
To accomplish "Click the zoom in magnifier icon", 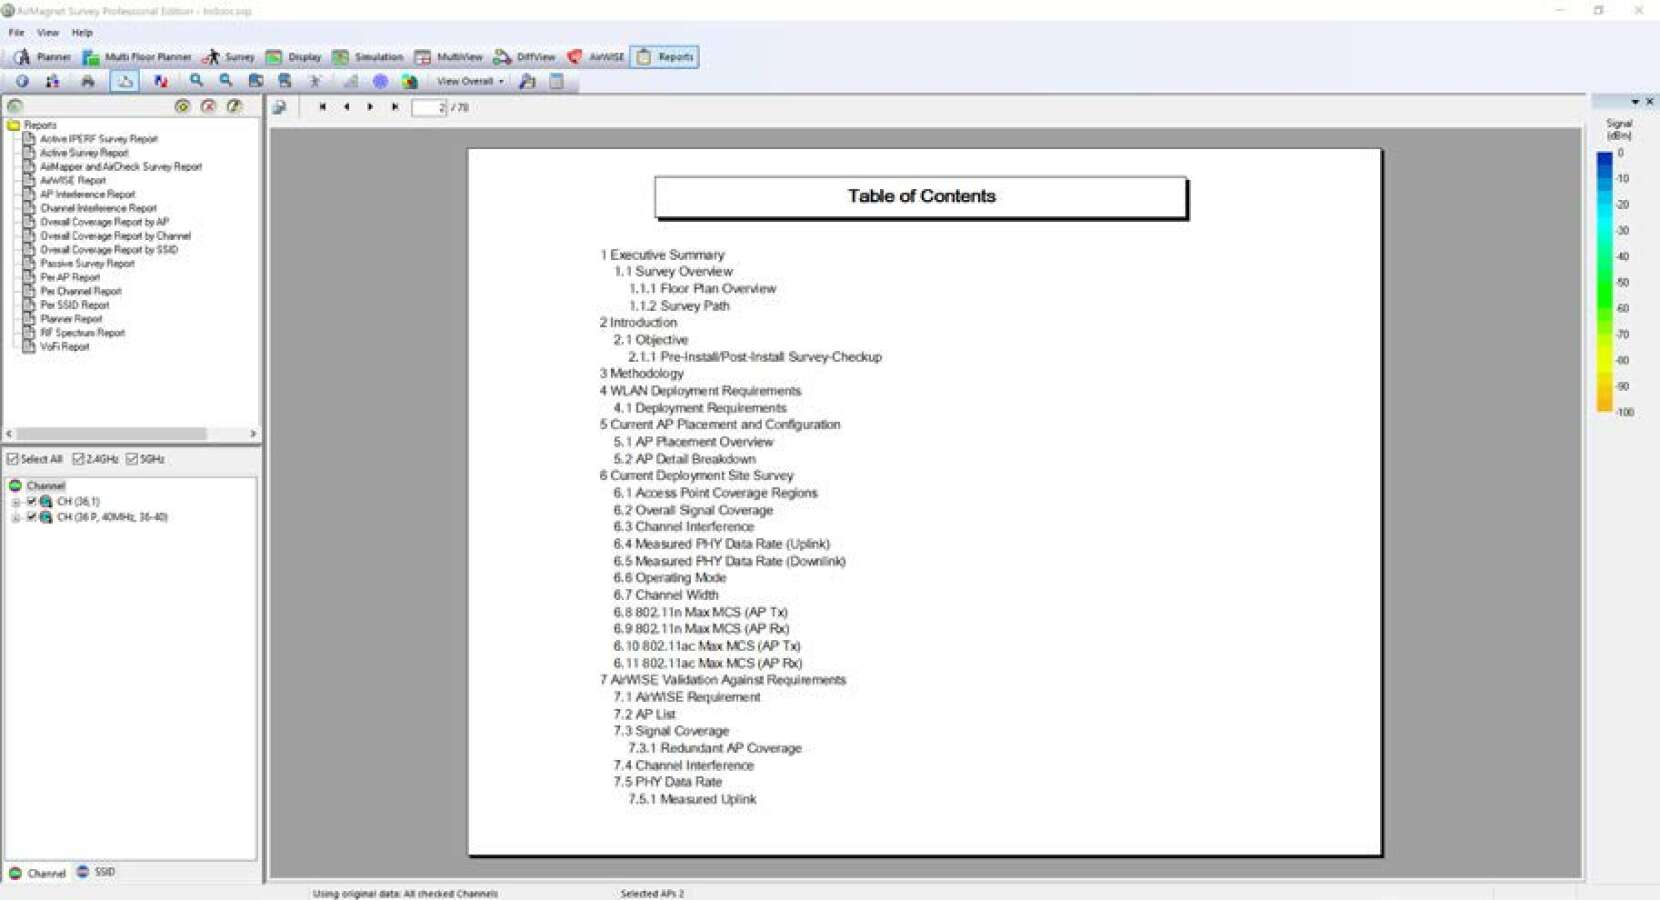I will (197, 81).
